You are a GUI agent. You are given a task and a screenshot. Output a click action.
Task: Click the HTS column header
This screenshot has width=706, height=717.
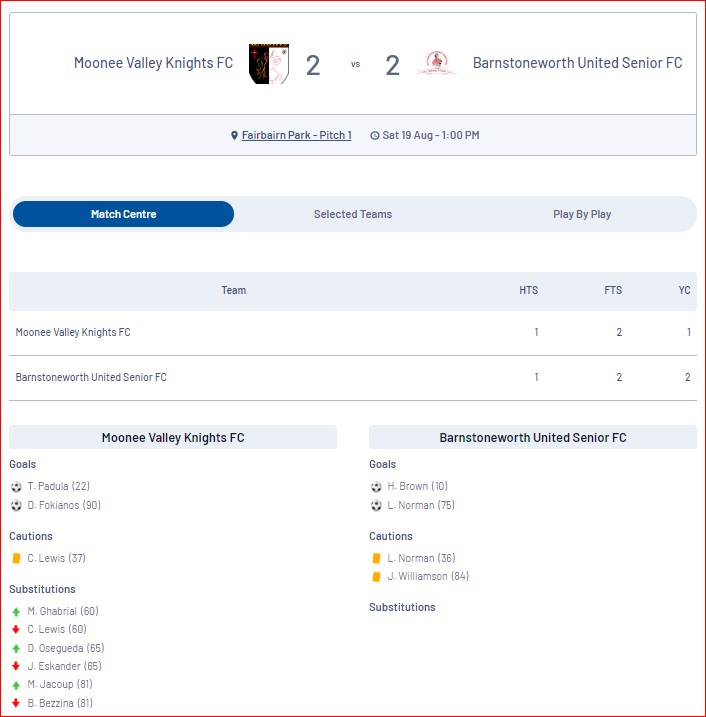(529, 290)
